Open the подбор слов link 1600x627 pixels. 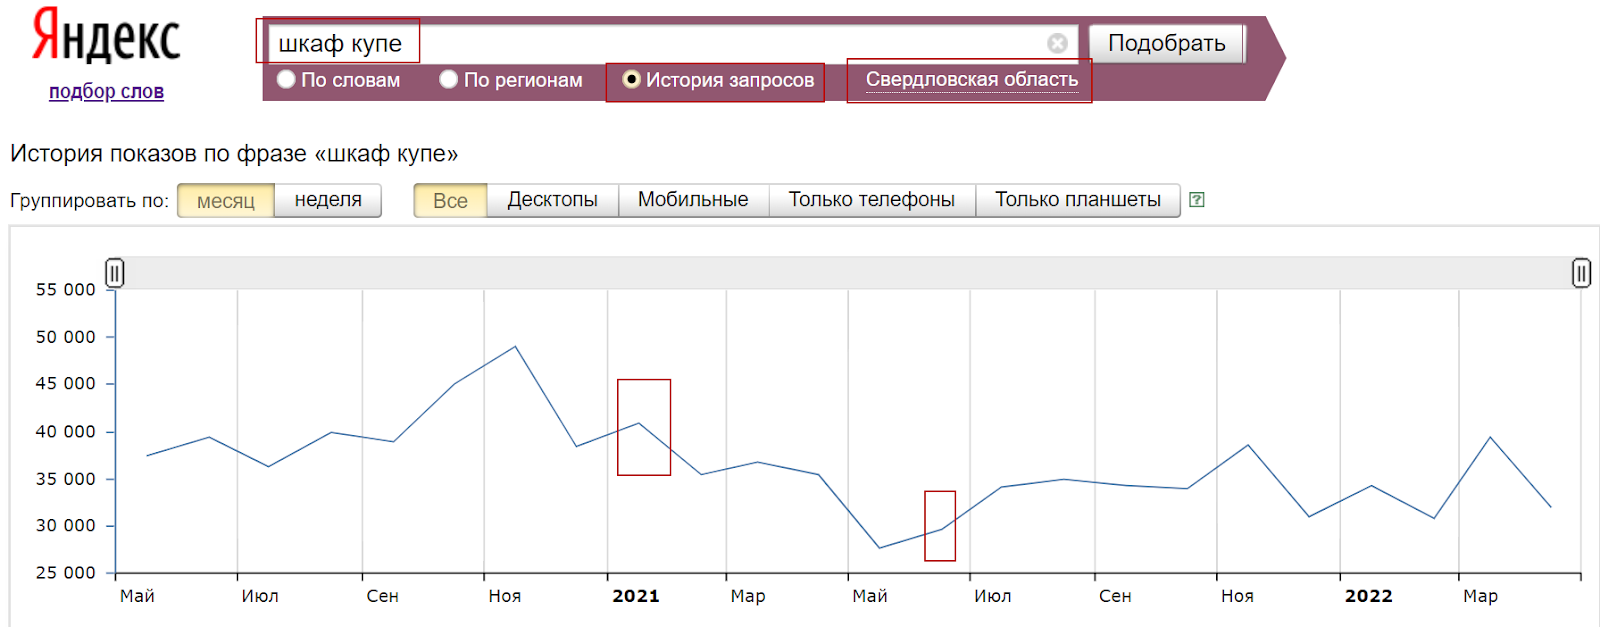tap(106, 91)
